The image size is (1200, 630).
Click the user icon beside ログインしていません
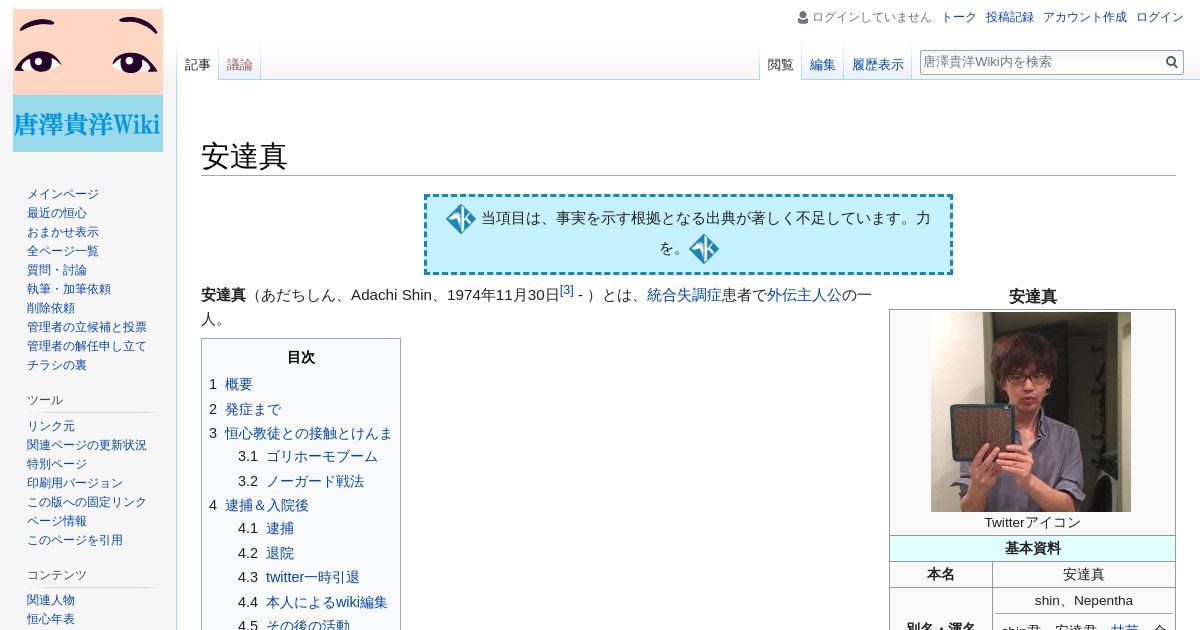[803, 17]
